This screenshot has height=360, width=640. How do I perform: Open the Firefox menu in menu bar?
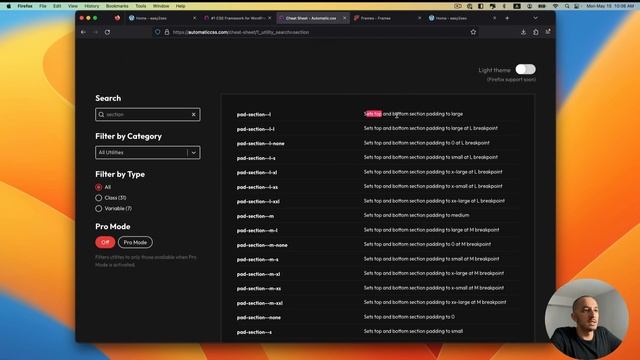[x=25, y=6]
